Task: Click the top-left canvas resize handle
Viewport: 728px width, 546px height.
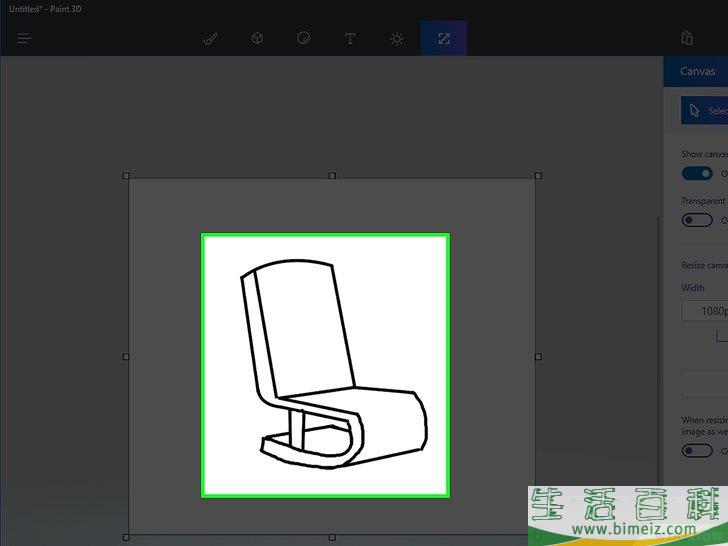Action: pos(126,176)
